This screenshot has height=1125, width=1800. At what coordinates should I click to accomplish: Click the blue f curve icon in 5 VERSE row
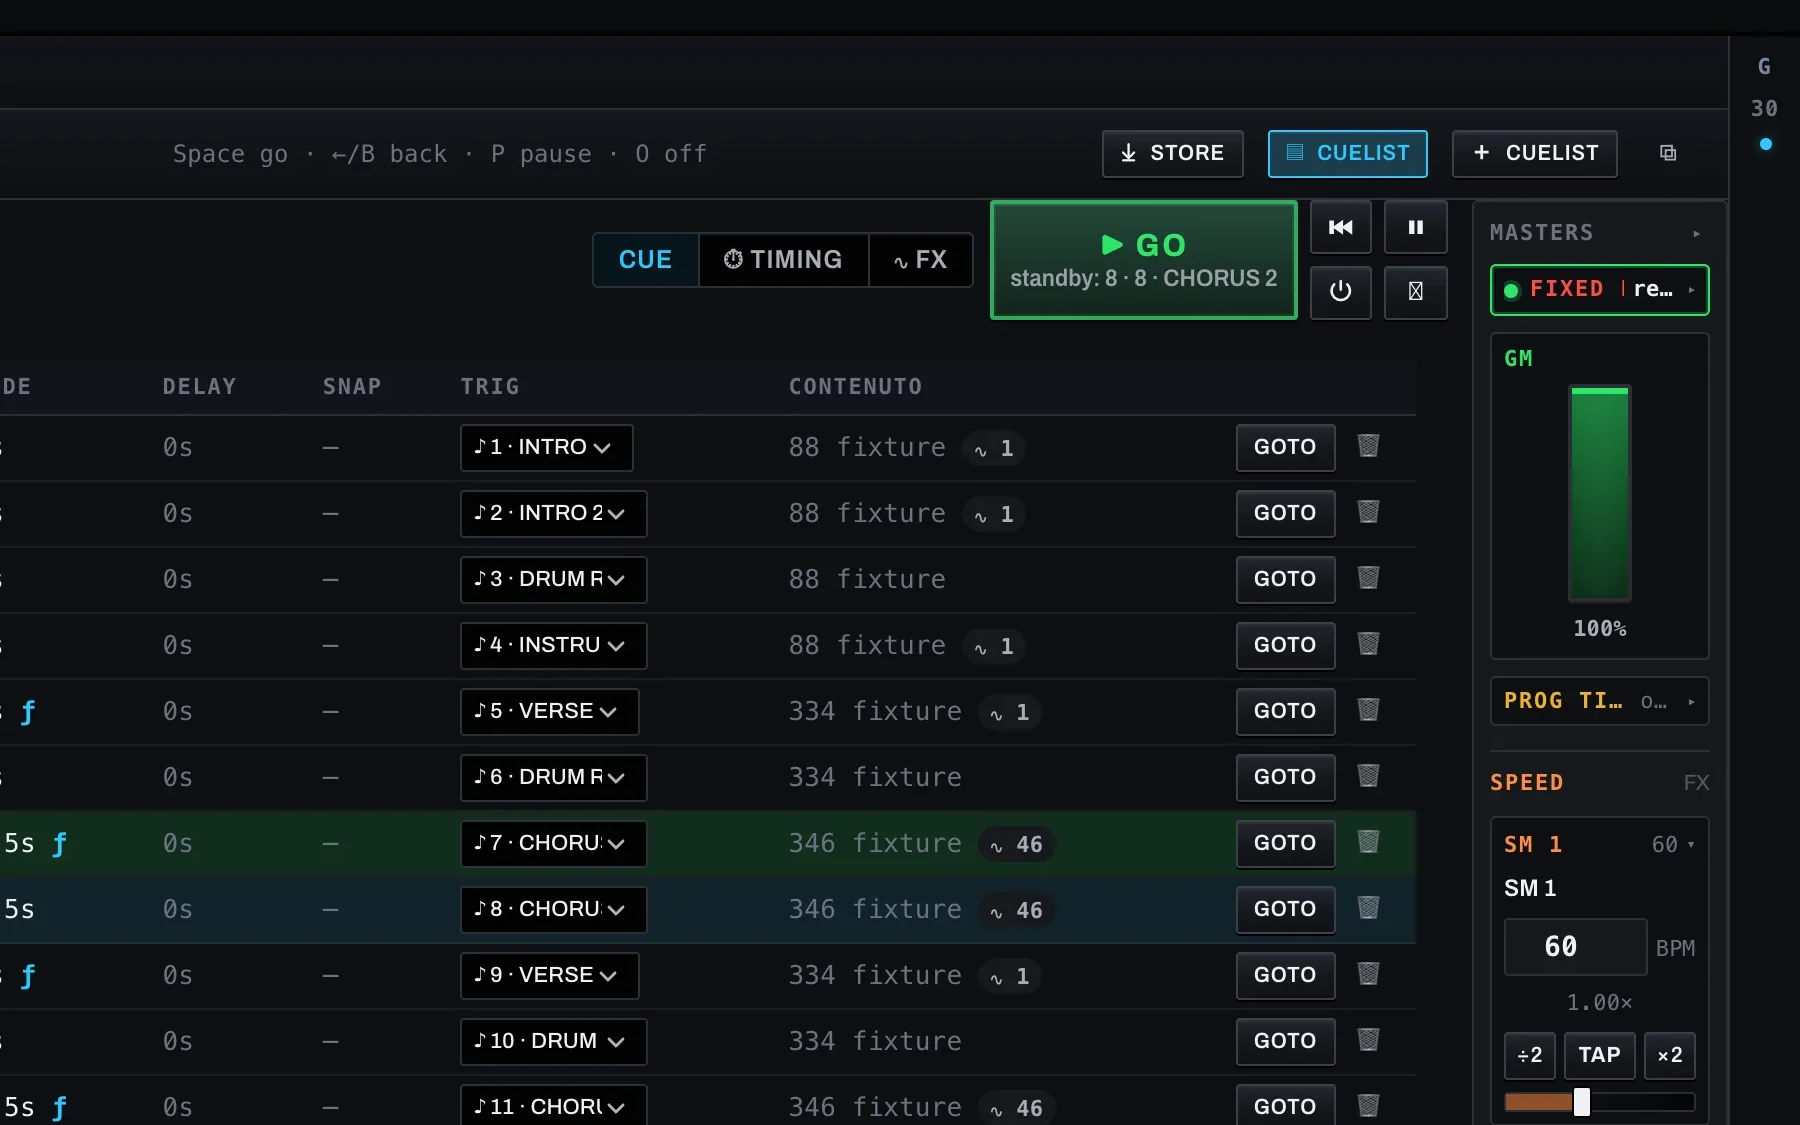28,712
